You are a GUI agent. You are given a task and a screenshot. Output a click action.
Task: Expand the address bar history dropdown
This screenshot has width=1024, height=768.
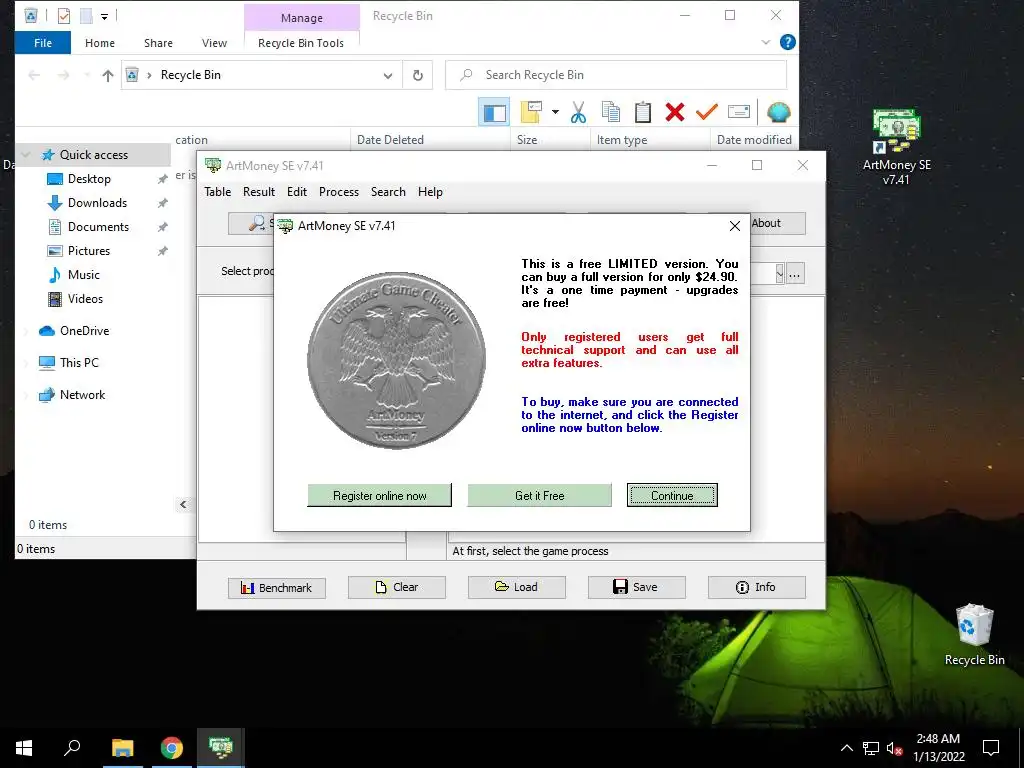(x=388, y=76)
